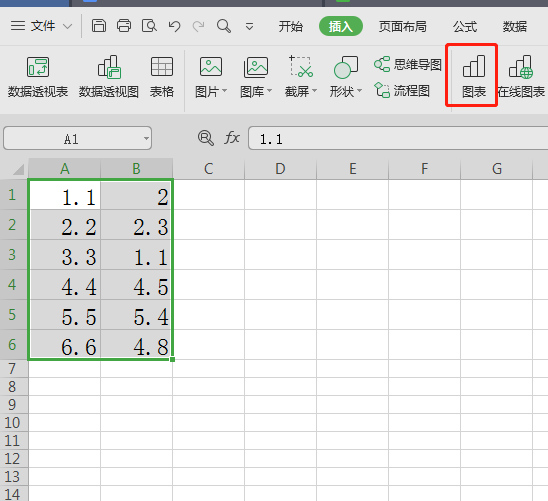This screenshot has height=501, width=548.
Task: Select row 3 header
Action: [14, 254]
